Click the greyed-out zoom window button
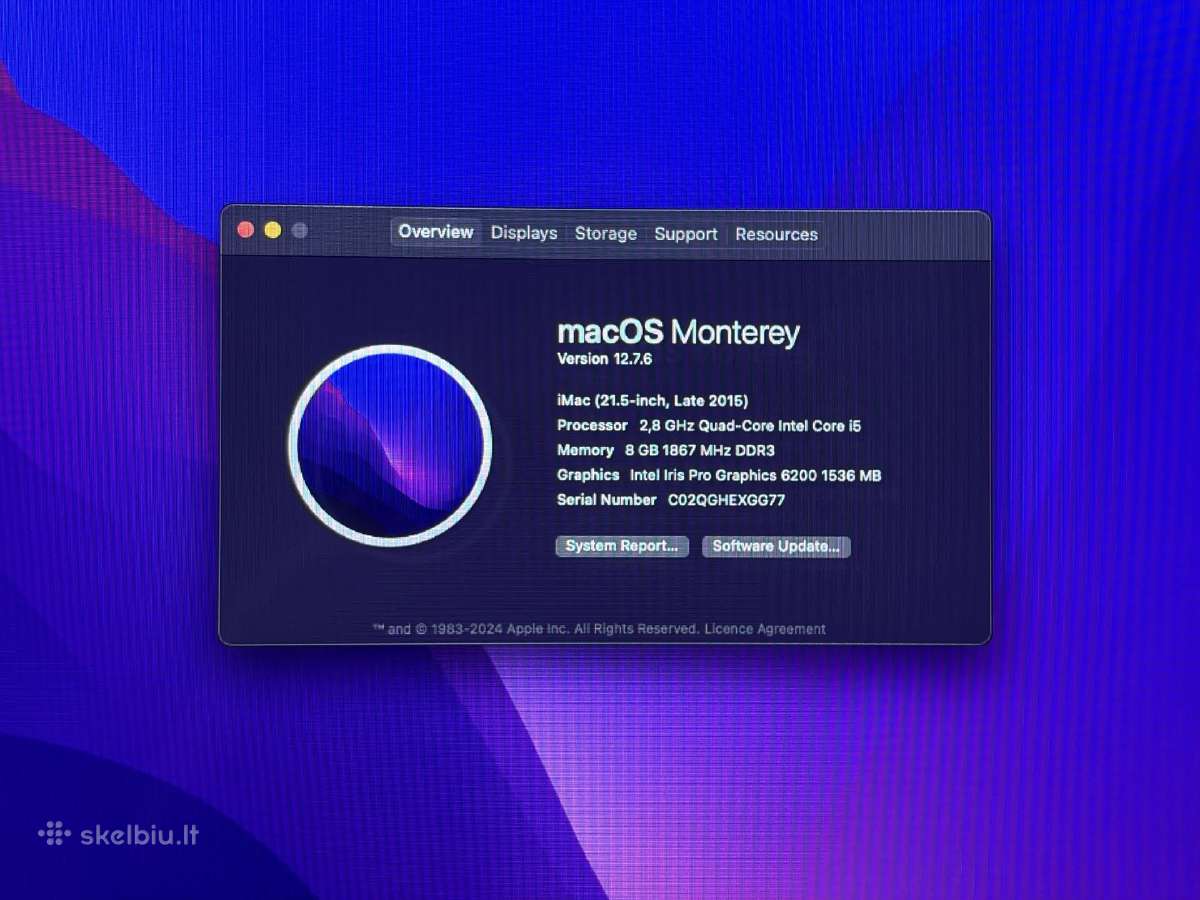This screenshot has width=1200, height=900. [299, 231]
